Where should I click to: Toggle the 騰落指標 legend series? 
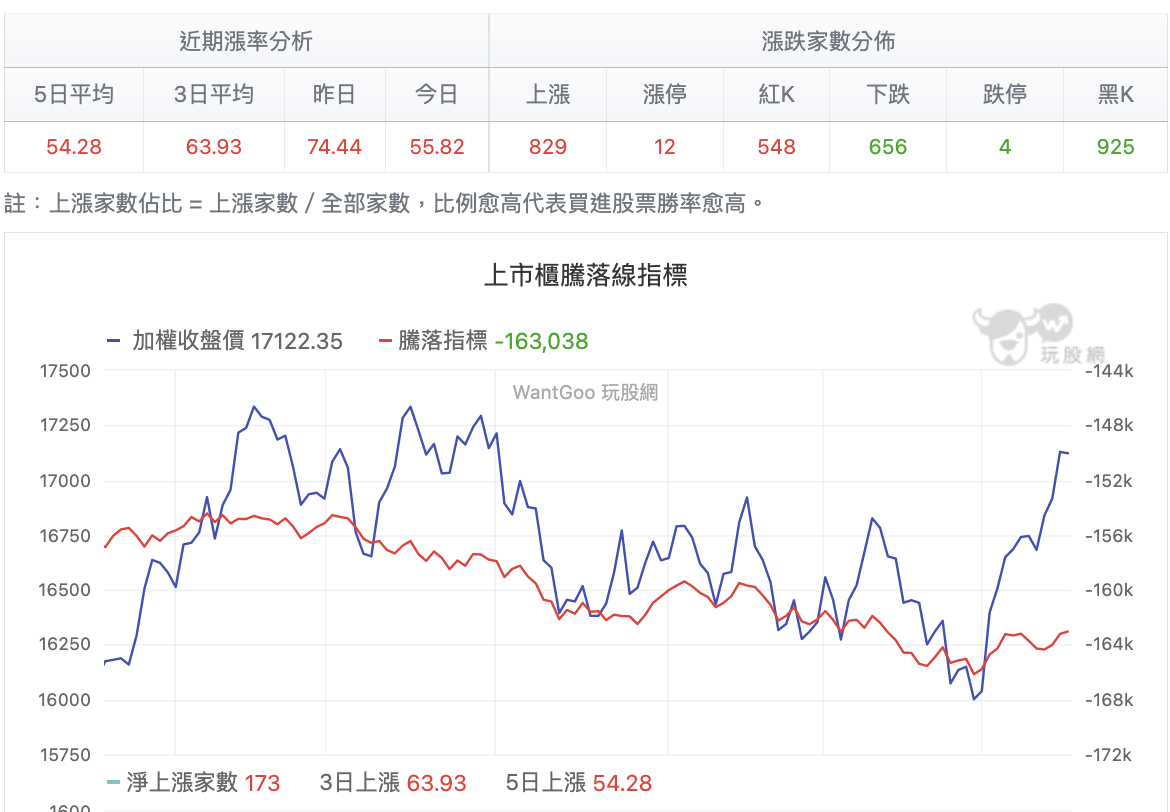484,341
